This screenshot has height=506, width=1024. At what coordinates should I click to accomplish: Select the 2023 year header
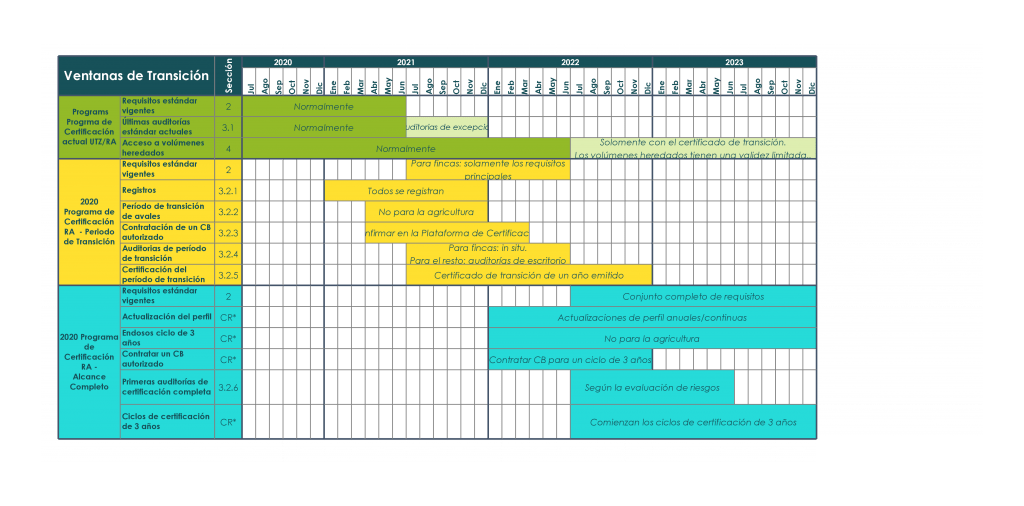pos(733,62)
